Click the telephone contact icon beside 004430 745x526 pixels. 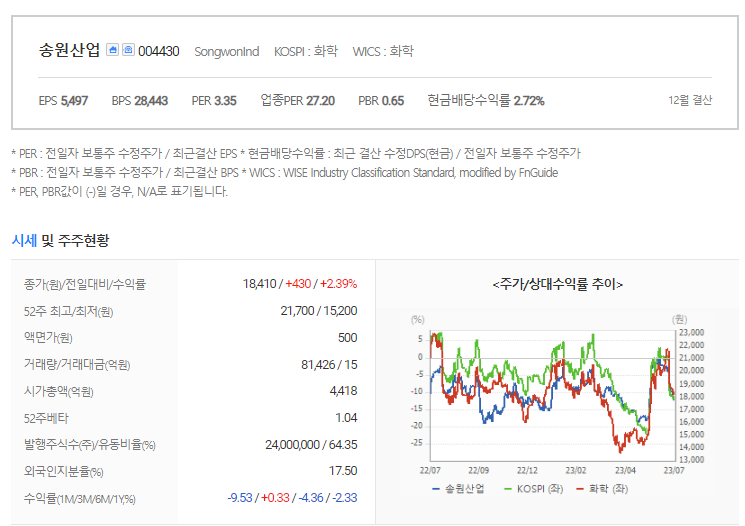click(x=128, y=50)
